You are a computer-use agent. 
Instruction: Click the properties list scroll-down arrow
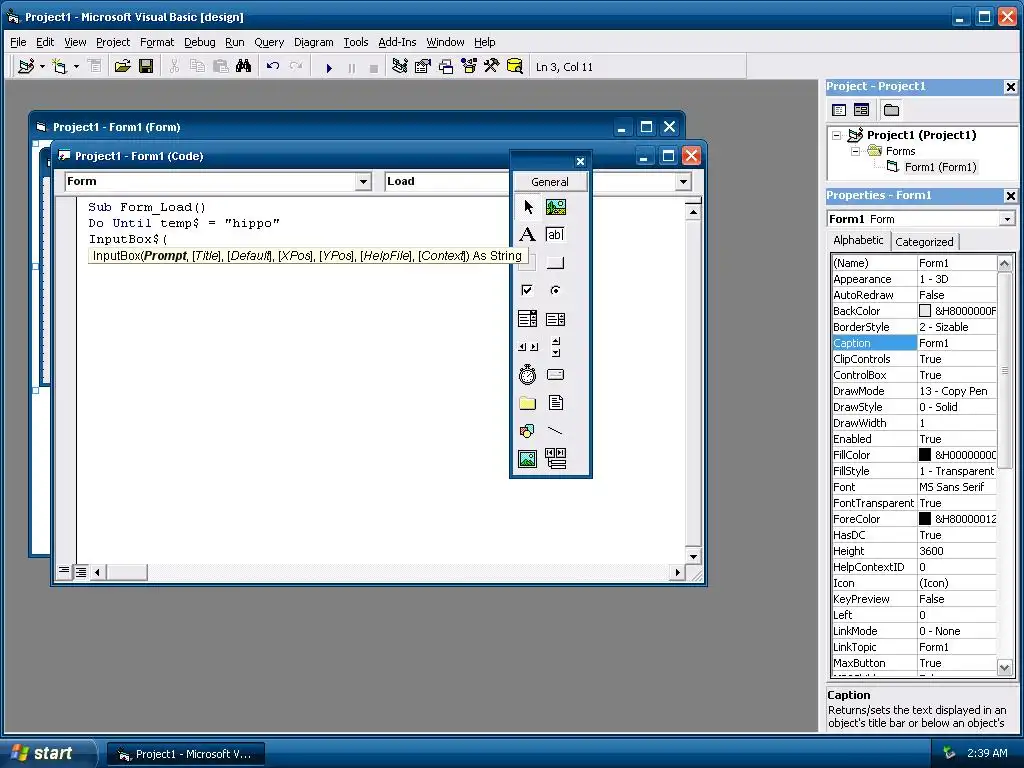click(1004, 667)
